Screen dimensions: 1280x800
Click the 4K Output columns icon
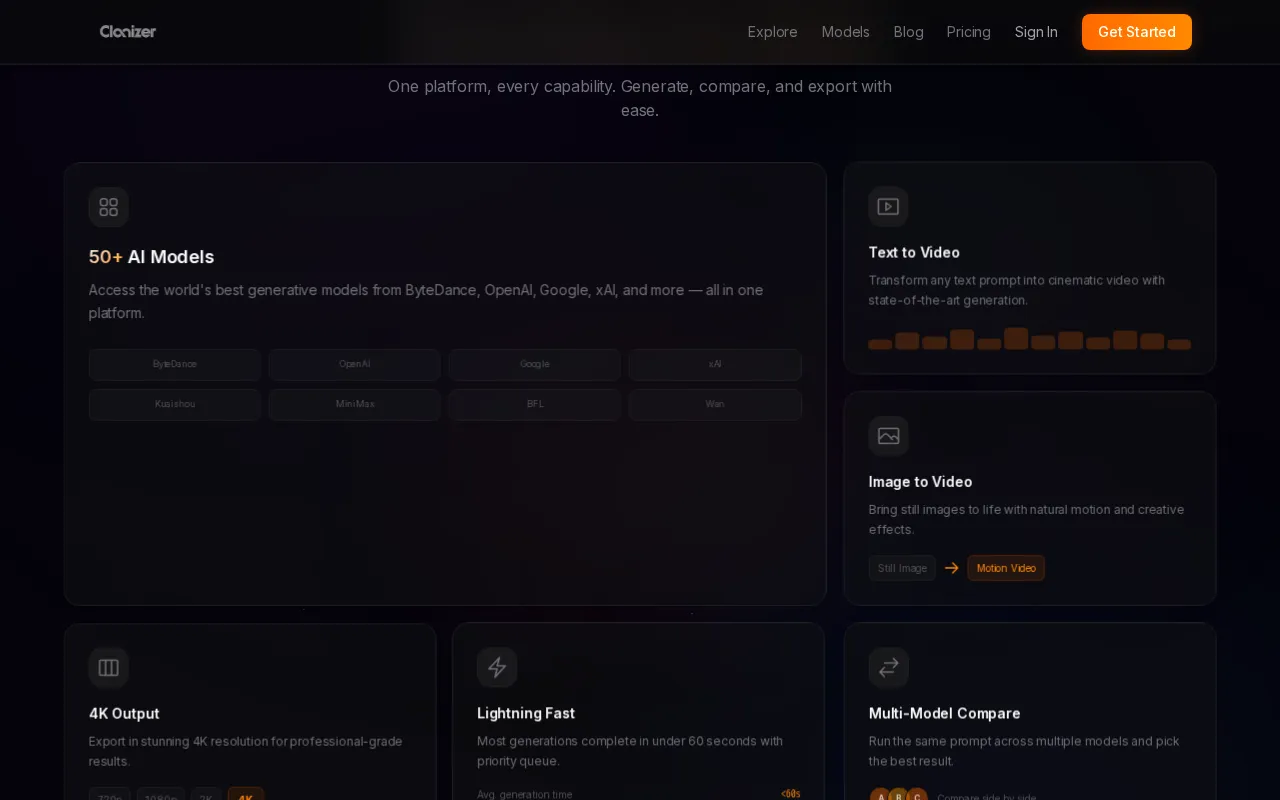pos(109,667)
